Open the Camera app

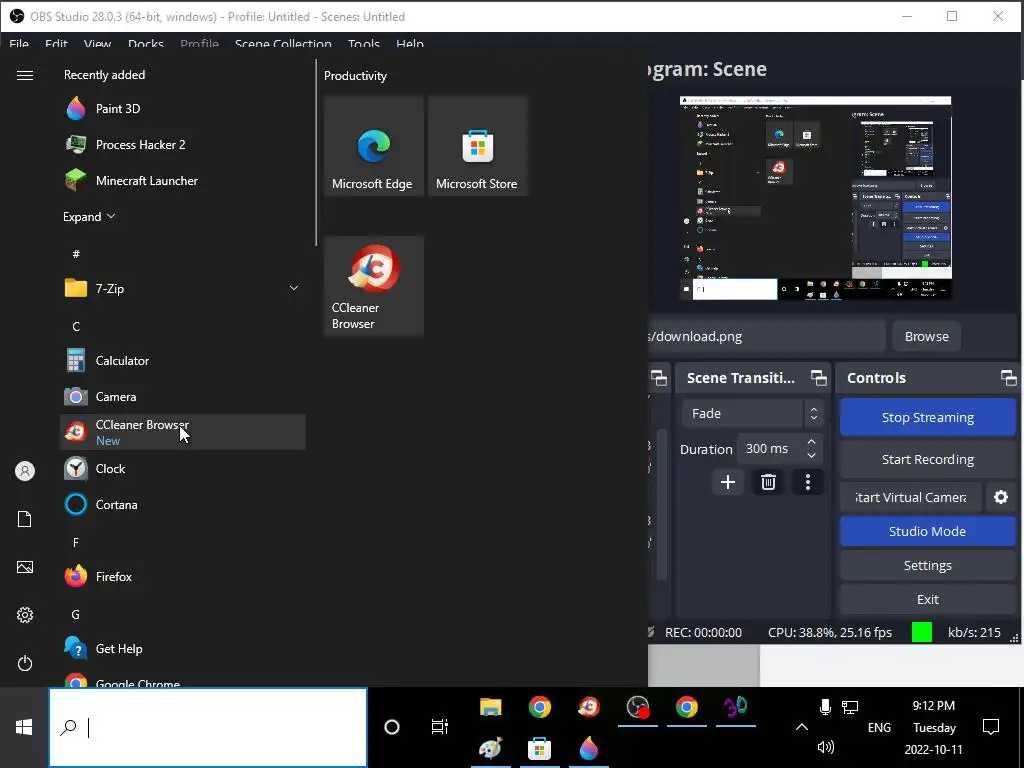coord(183,396)
